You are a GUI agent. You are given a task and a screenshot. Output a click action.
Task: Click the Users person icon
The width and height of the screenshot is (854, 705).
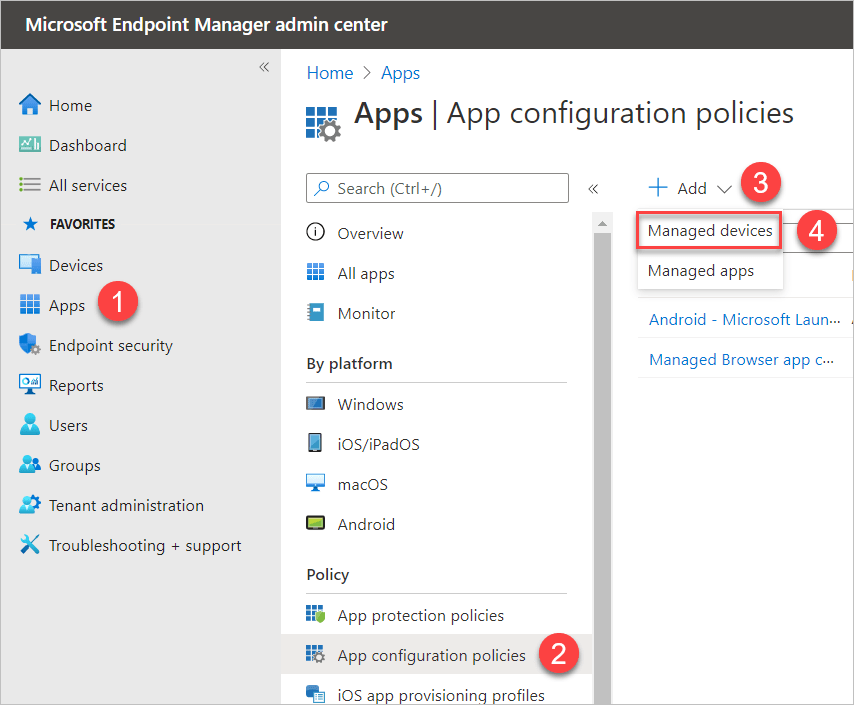point(29,424)
